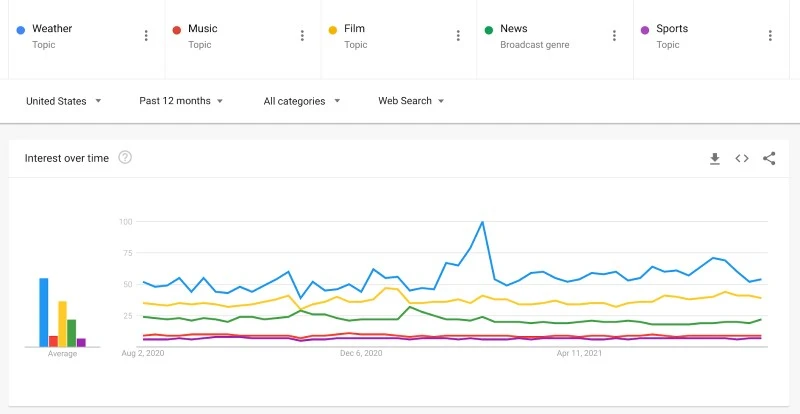The height and width of the screenshot is (414, 800).
Task: Click the highest peak of the blue line
Action: (483, 222)
